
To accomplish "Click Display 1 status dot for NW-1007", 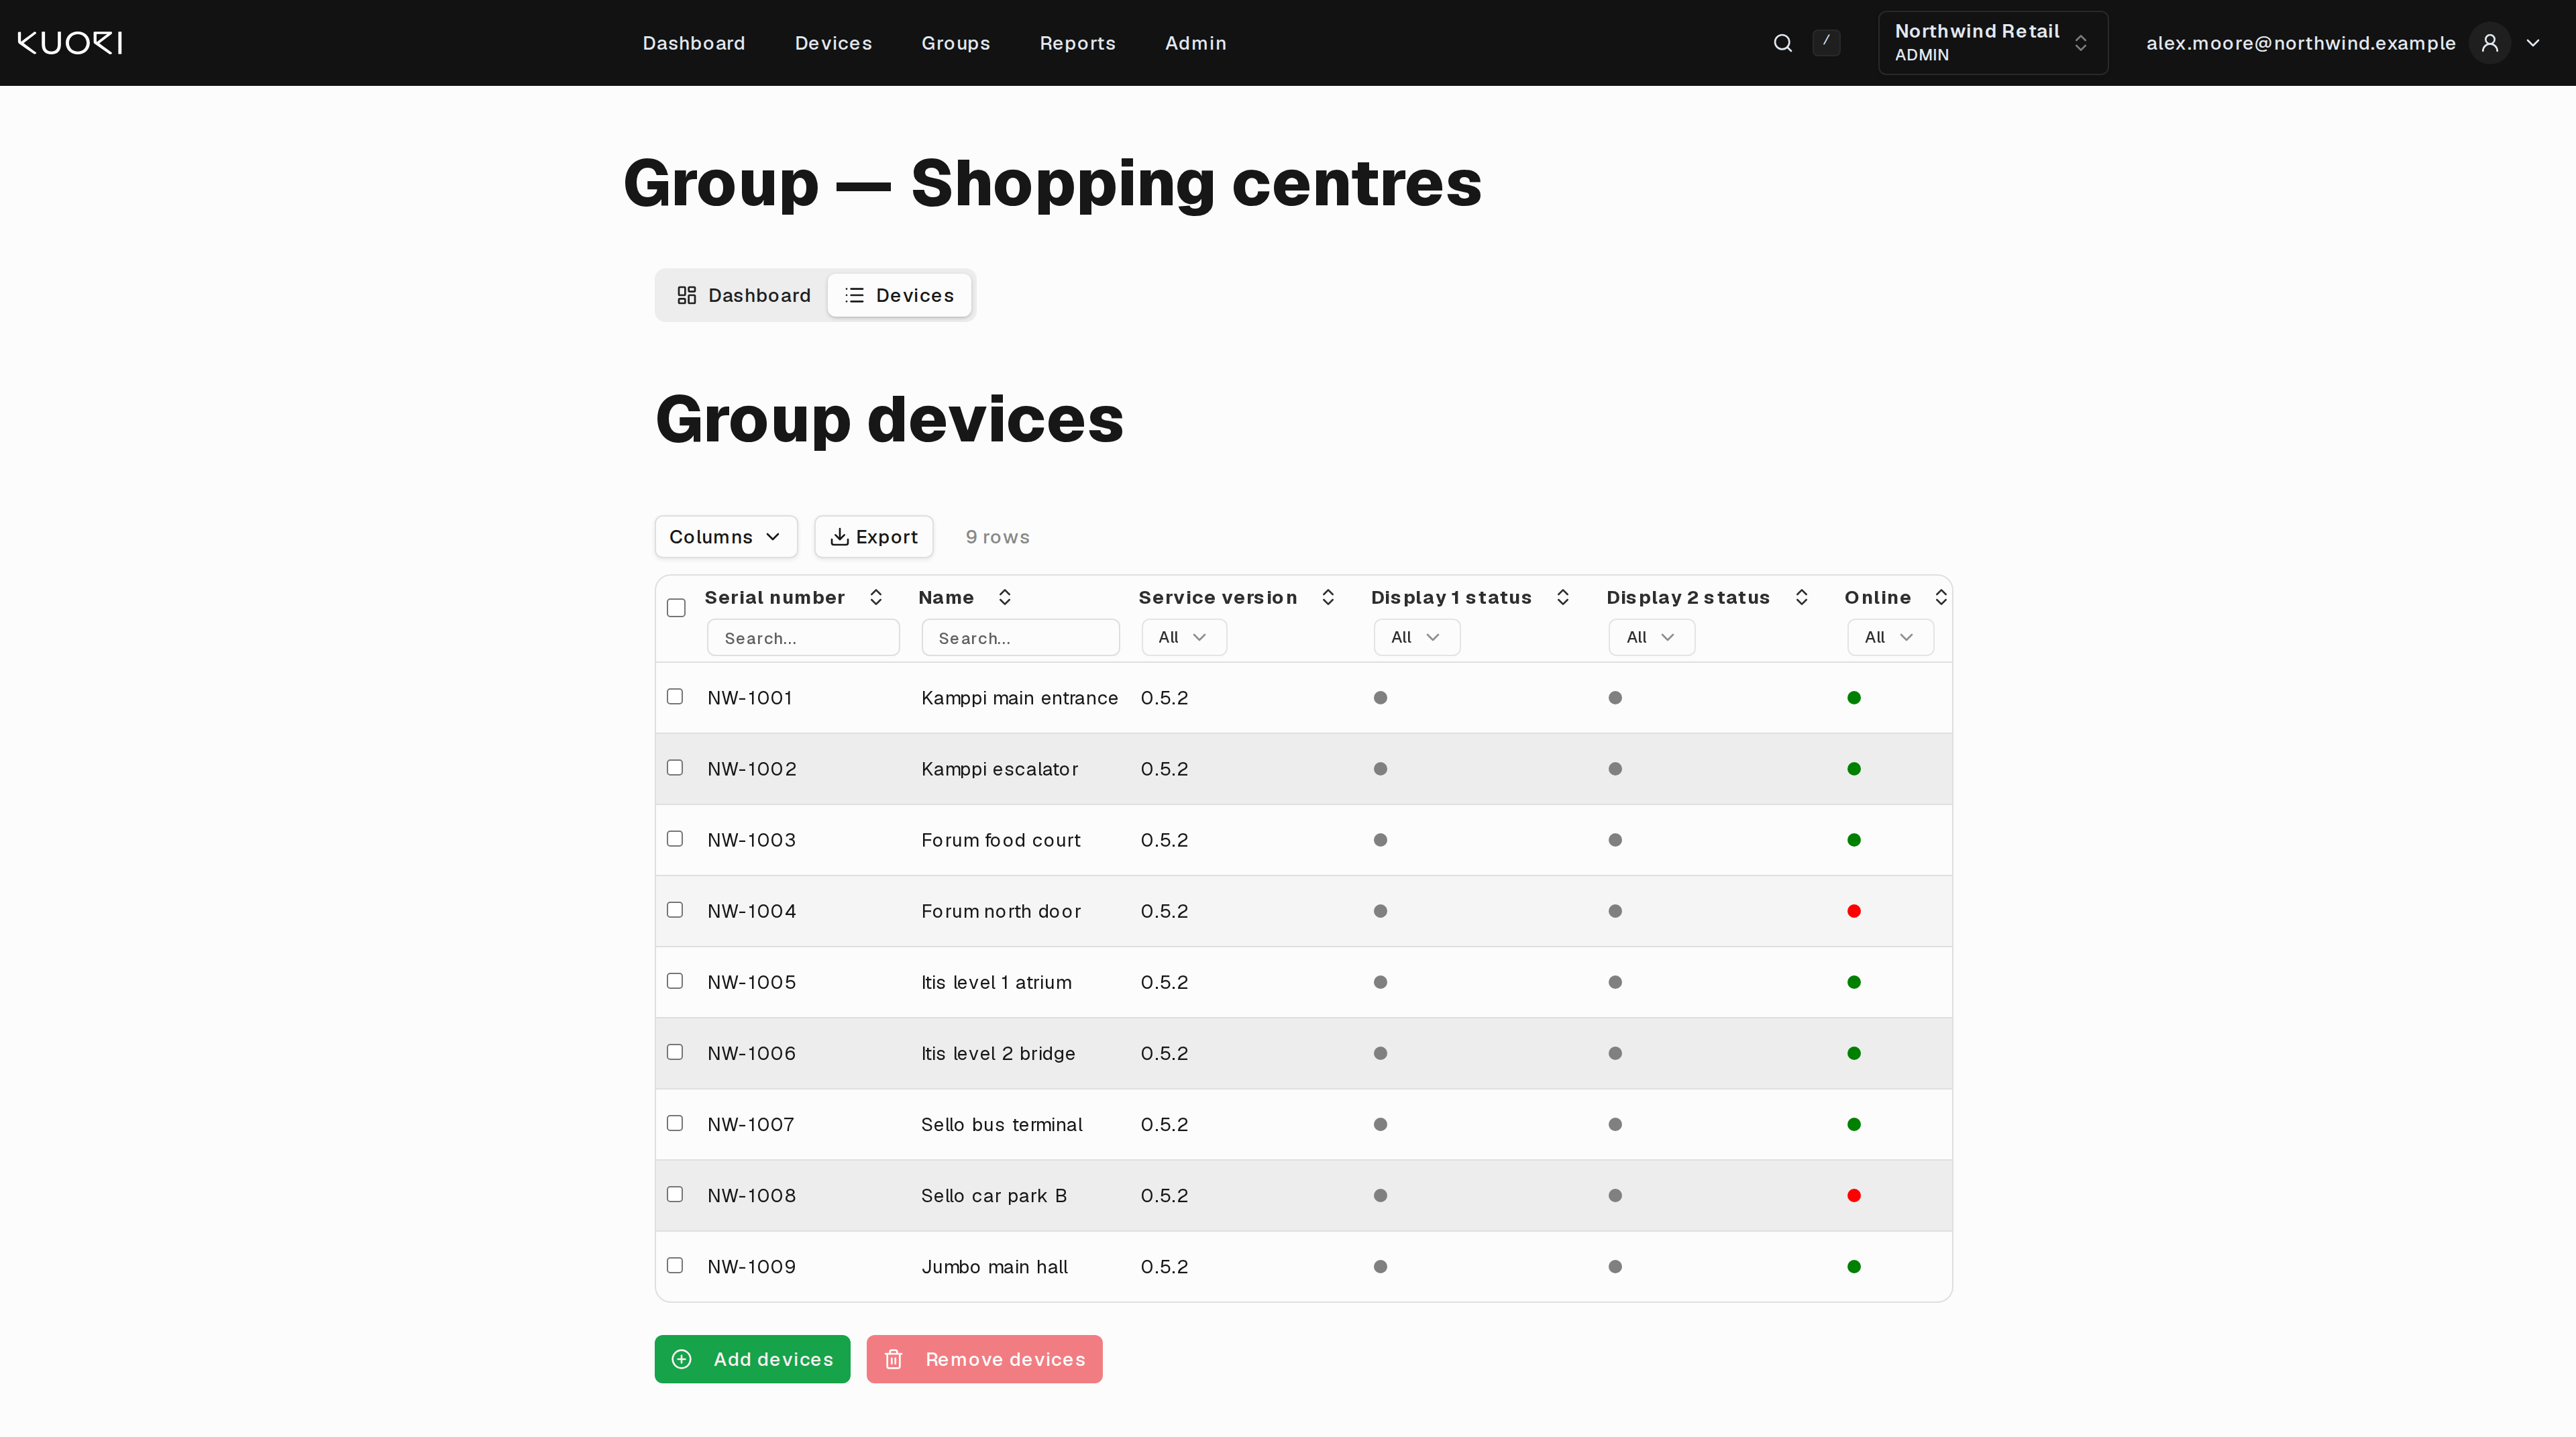I will pyautogui.click(x=1380, y=1124).
